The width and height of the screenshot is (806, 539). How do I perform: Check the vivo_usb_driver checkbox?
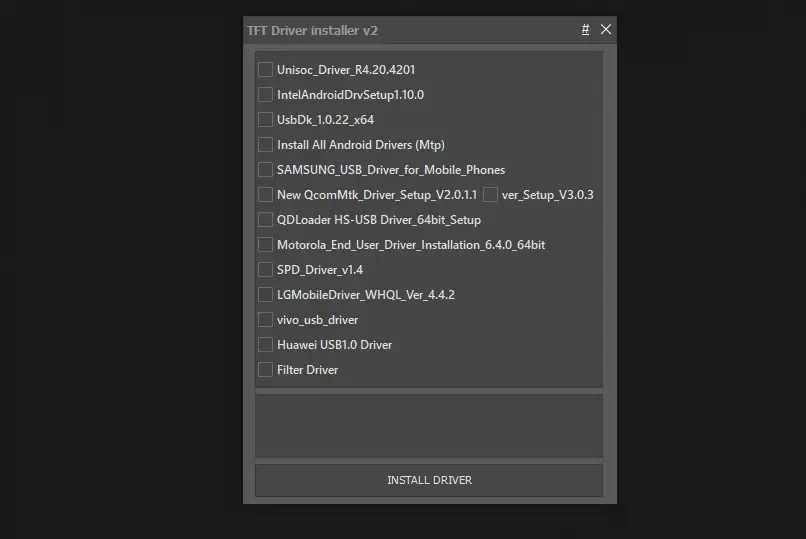click(x=265, y=320)
